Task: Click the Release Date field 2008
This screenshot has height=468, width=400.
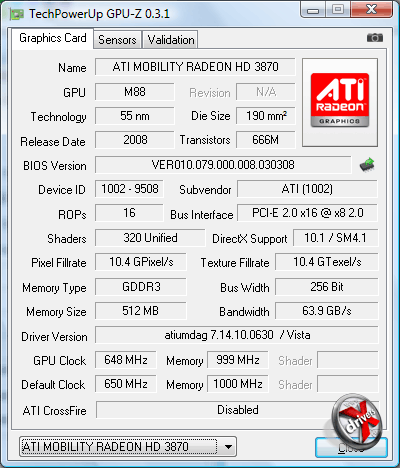Action: point(135,140)
